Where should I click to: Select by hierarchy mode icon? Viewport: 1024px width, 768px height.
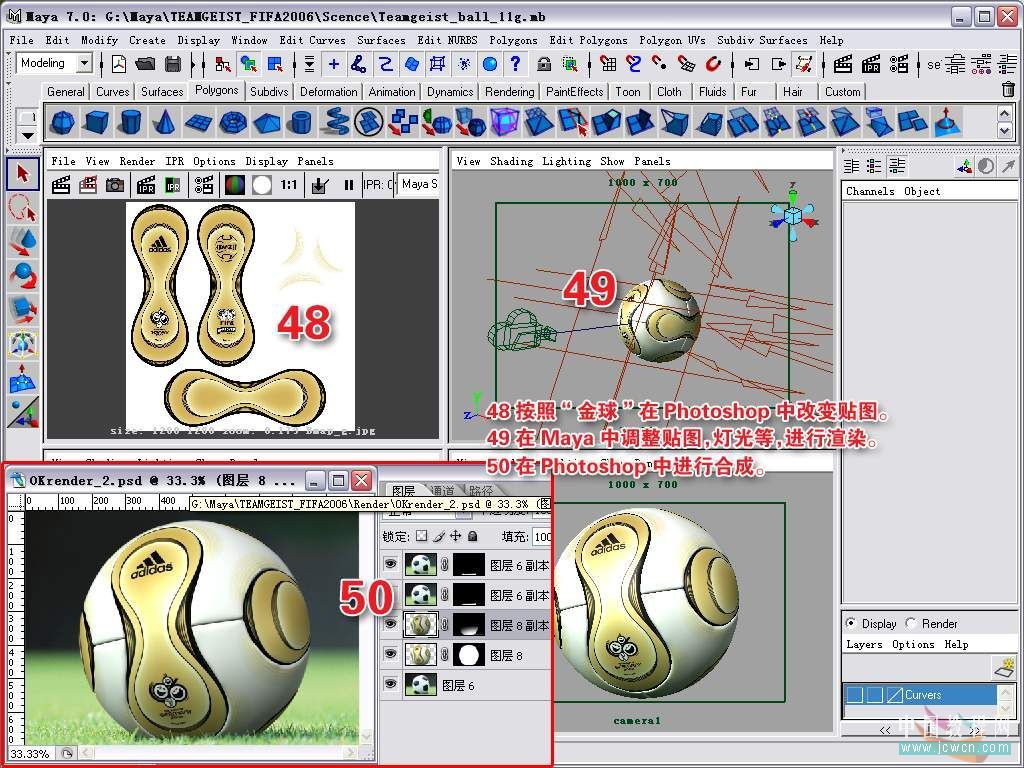click(x=223, y=64)
